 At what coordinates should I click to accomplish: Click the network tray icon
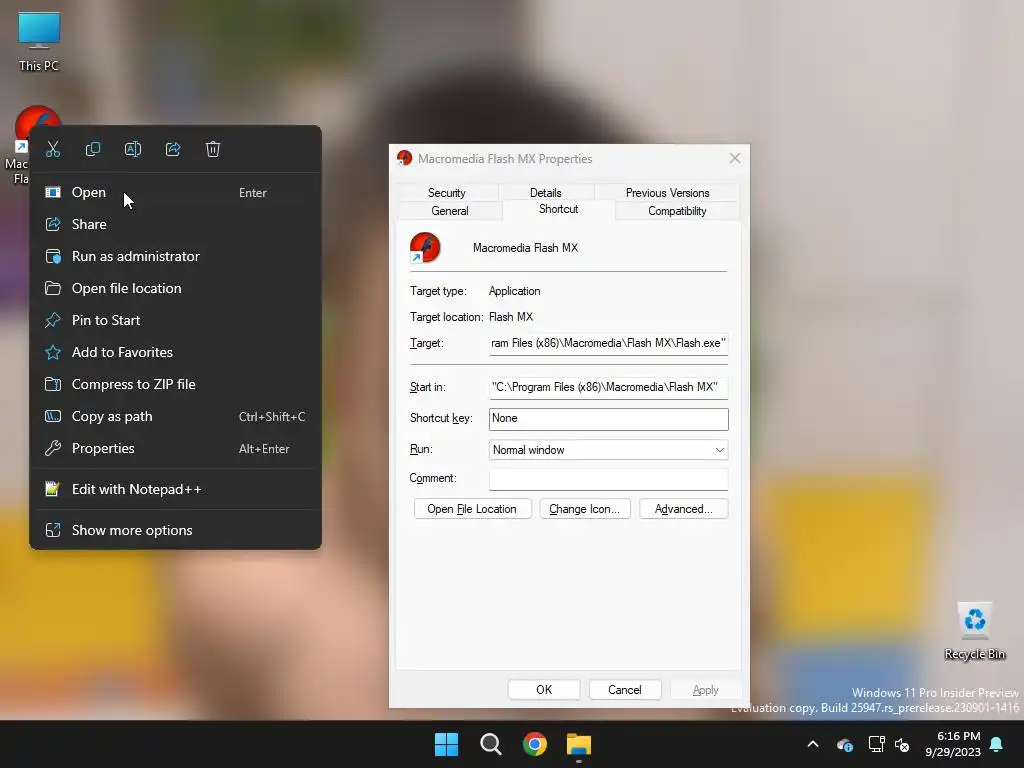click(x=876, y=744)
